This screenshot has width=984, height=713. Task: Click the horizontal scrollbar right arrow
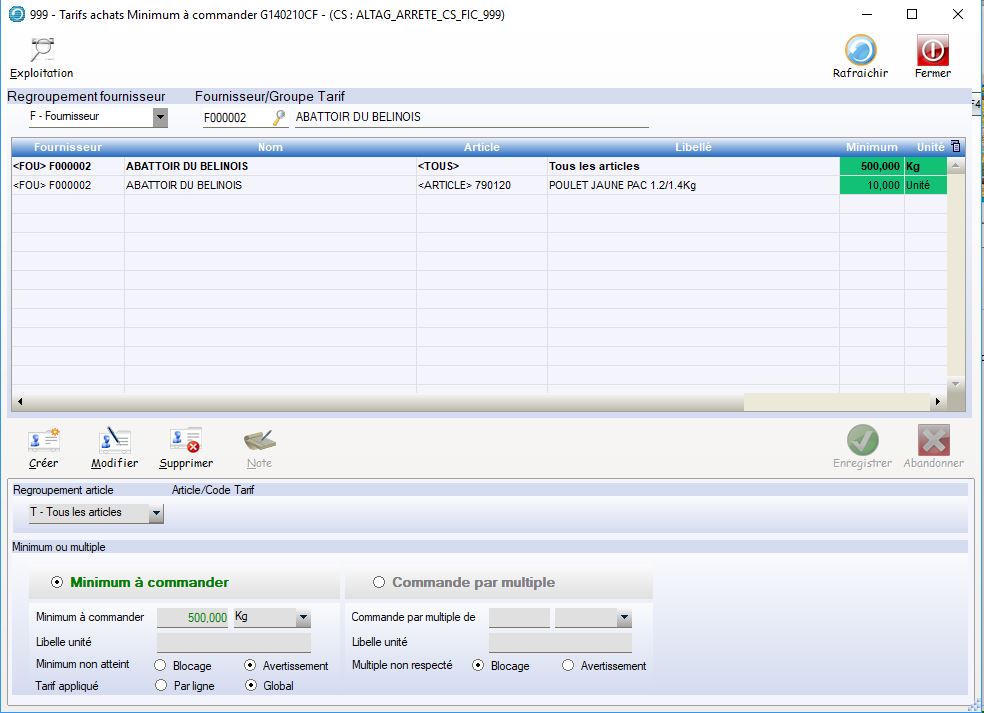(937, 402)
